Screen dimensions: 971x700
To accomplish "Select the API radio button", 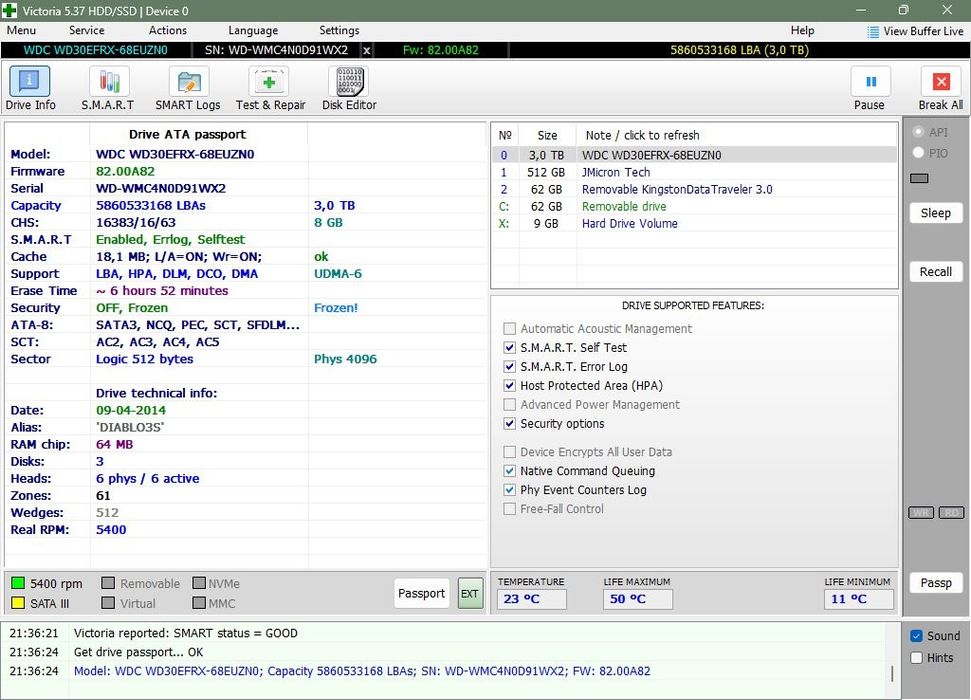I will pyautogui.click(x=918, y=132).
